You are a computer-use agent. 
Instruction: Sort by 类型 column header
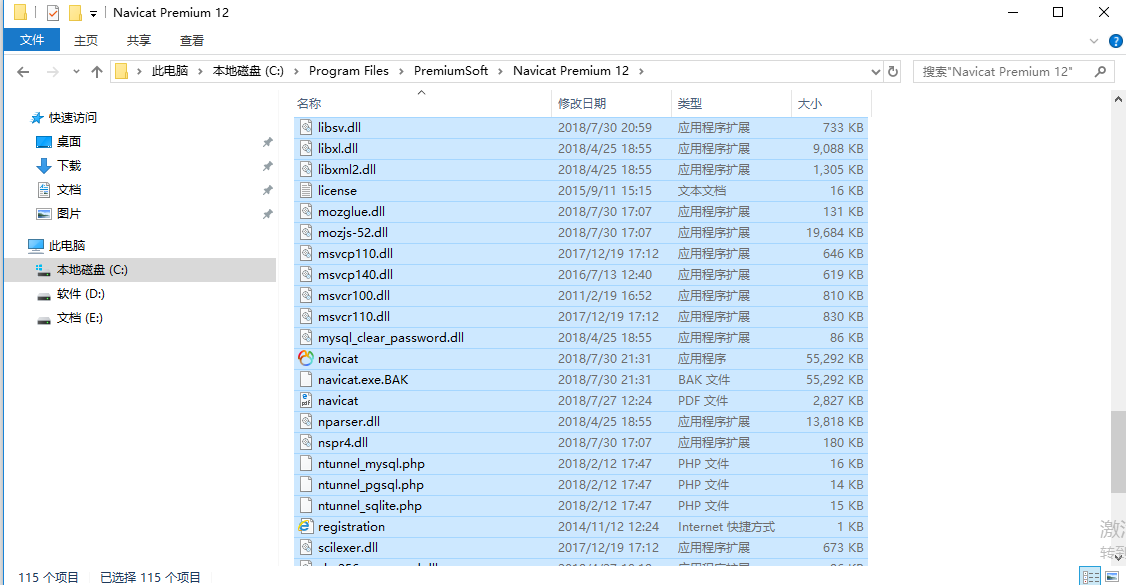[731, 103]
